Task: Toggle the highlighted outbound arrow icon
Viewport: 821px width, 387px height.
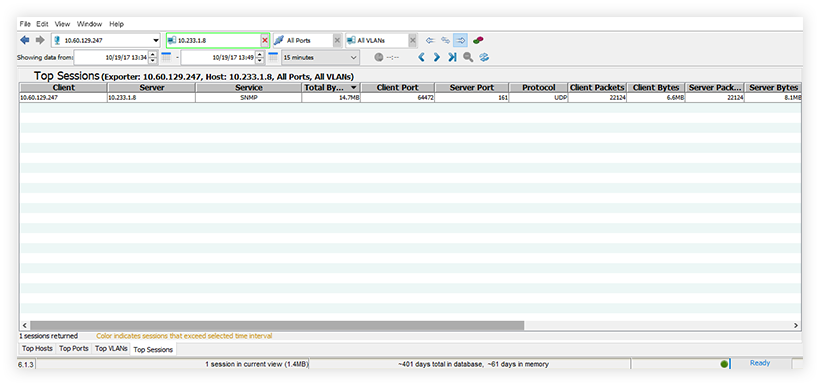Action: click(461, 40)
